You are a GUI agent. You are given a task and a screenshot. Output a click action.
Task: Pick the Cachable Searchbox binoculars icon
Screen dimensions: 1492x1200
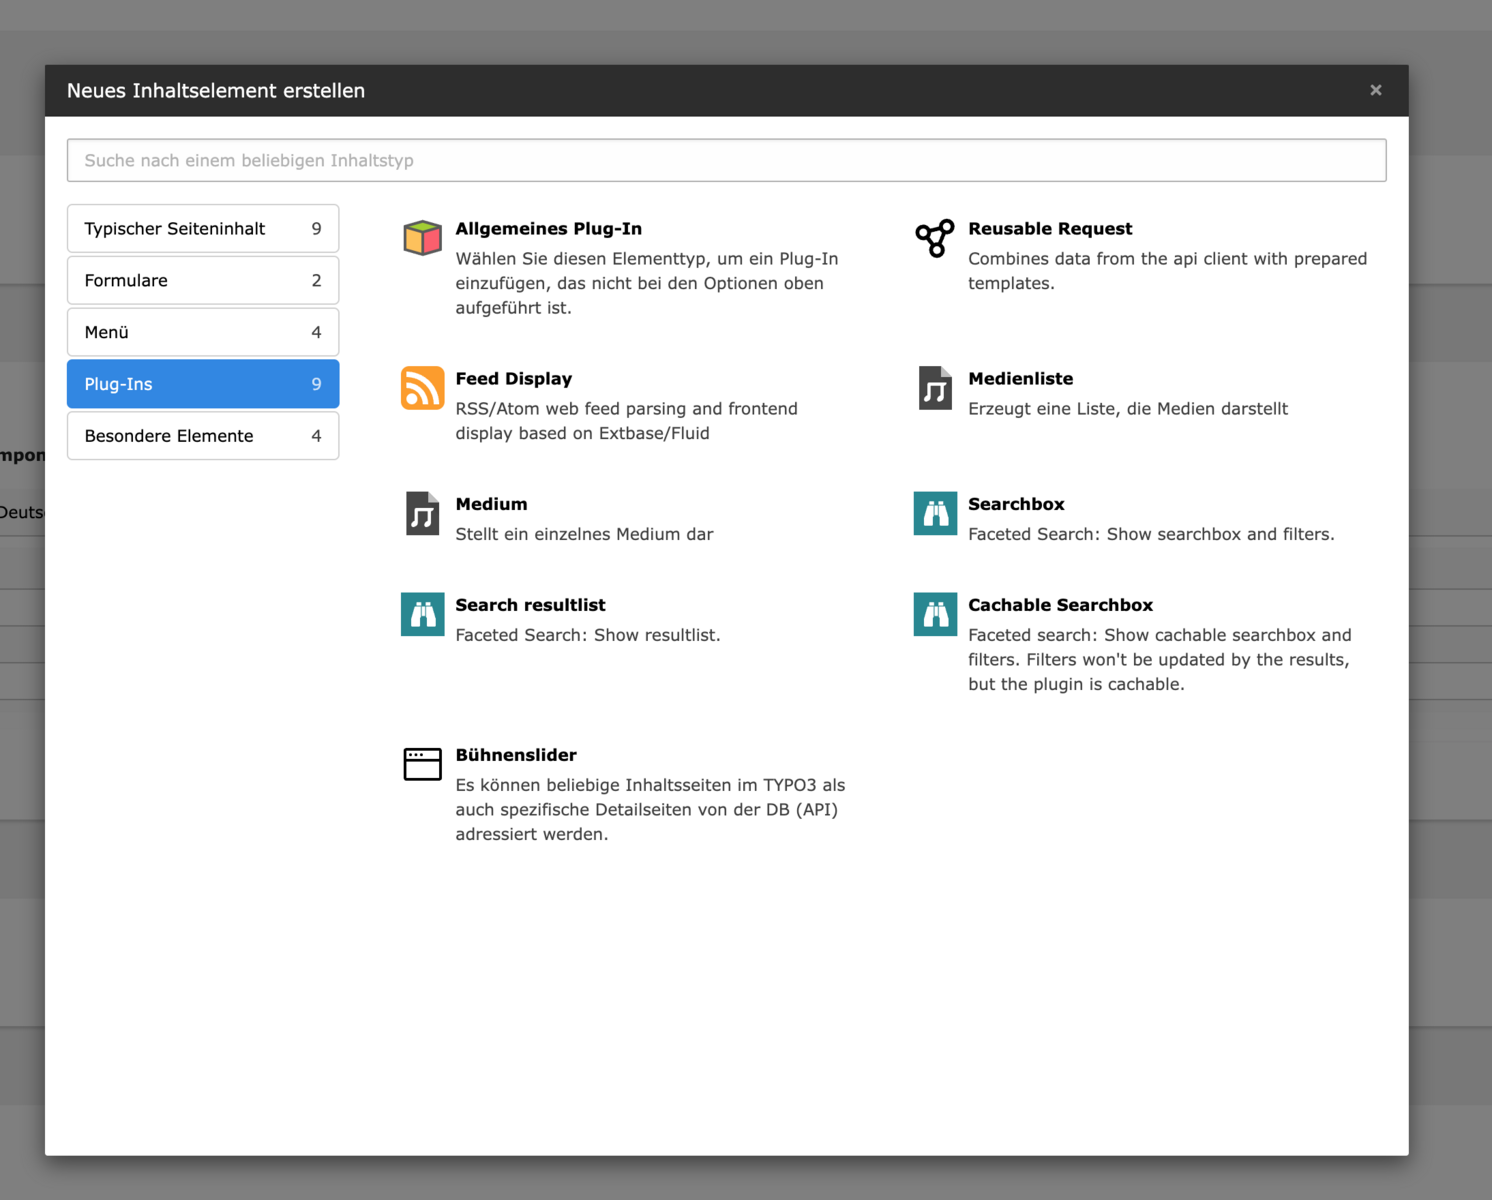[935, 614]
